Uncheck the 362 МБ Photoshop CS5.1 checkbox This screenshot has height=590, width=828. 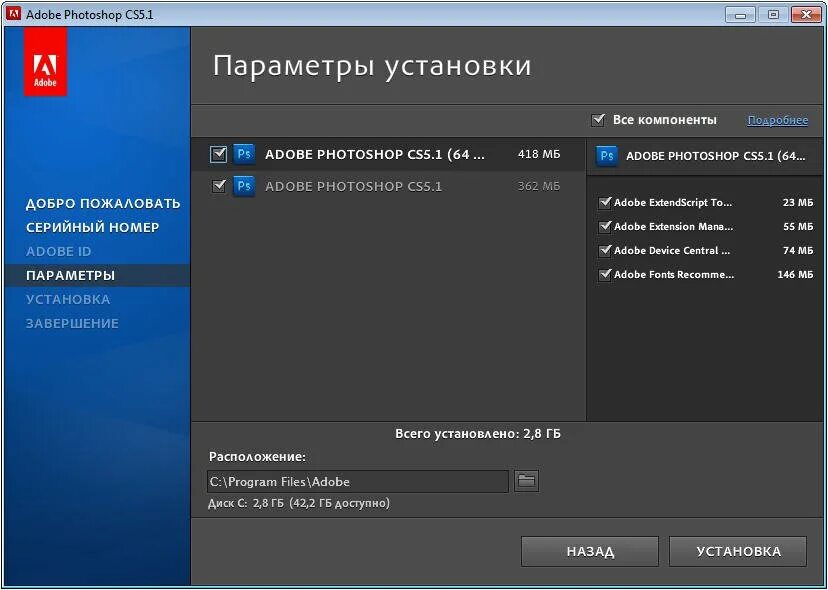click(x=219, y=186)
